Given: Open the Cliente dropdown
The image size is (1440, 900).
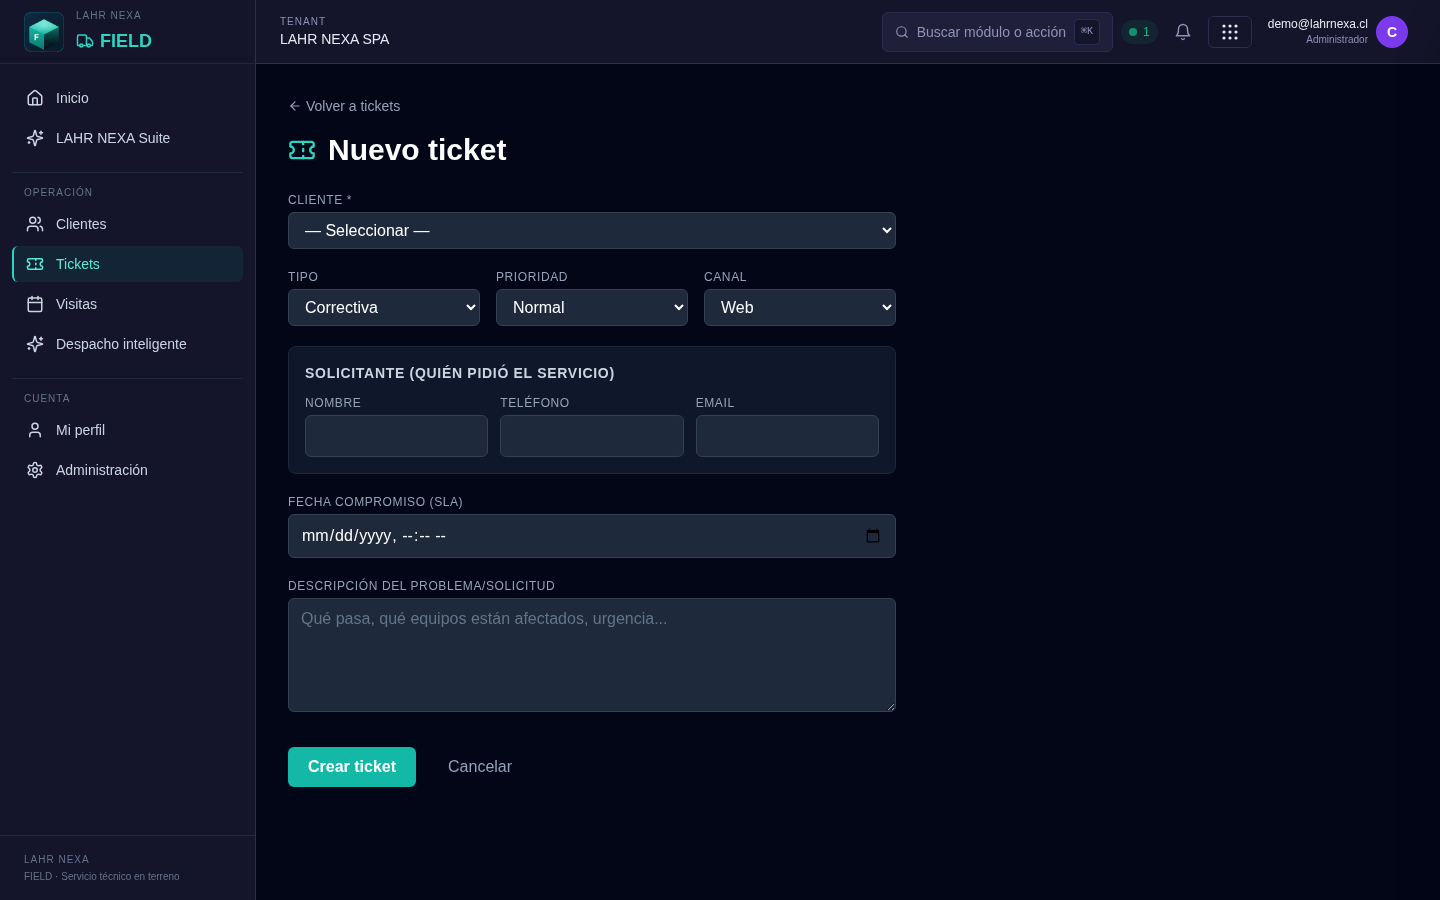Looking at the screenshot, I should (x=592, y=231).
